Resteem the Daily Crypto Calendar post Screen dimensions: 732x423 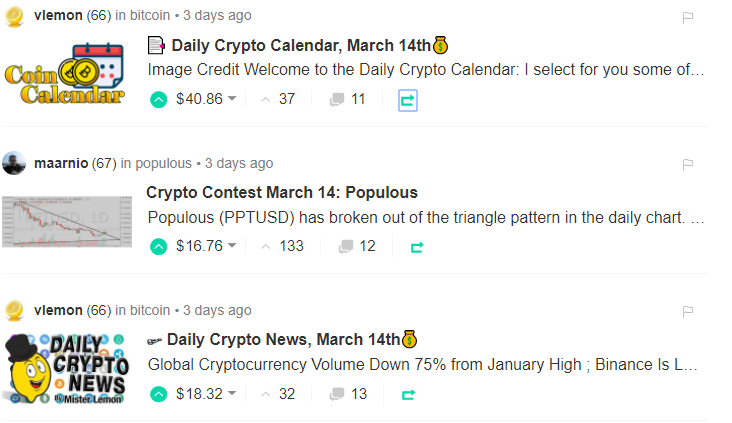408,99
